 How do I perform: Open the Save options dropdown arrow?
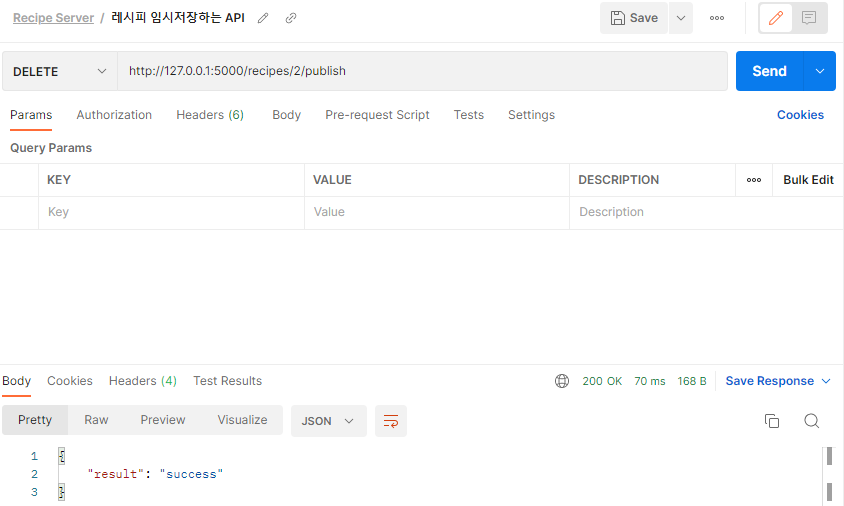click(681, 18)
